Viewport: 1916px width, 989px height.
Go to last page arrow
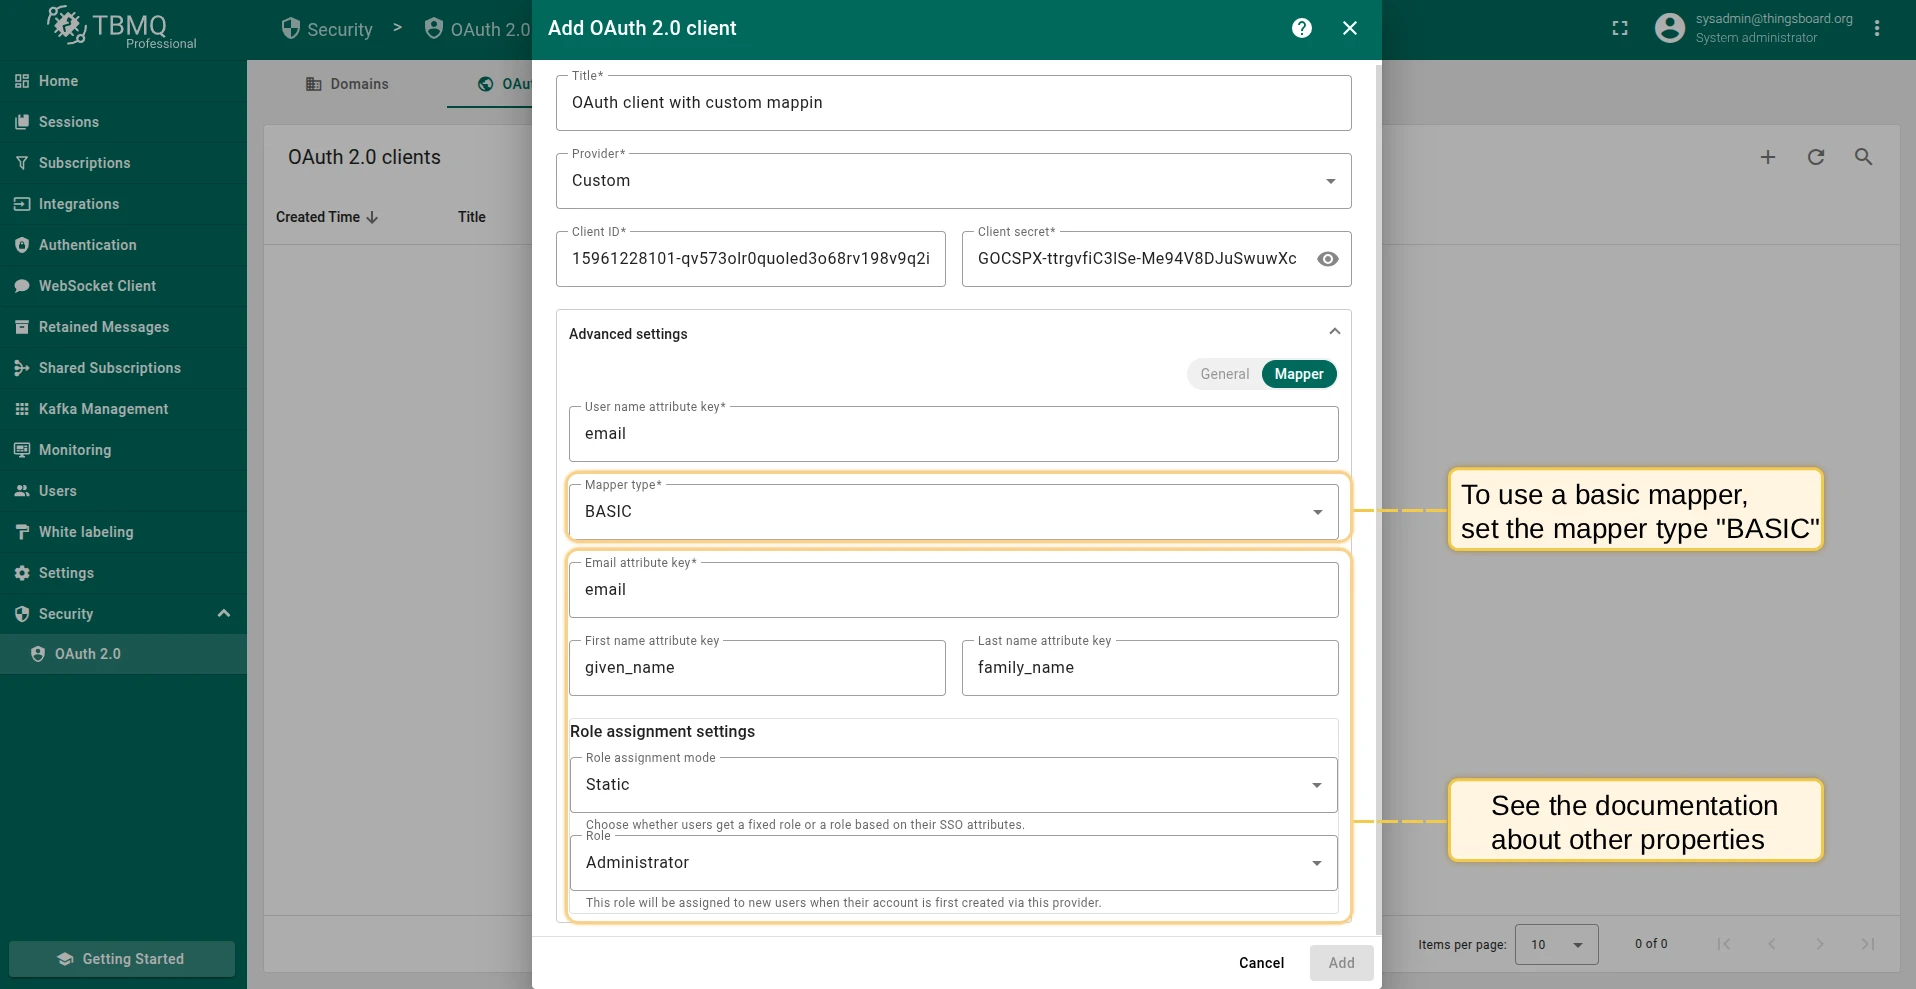(1868, 944)
